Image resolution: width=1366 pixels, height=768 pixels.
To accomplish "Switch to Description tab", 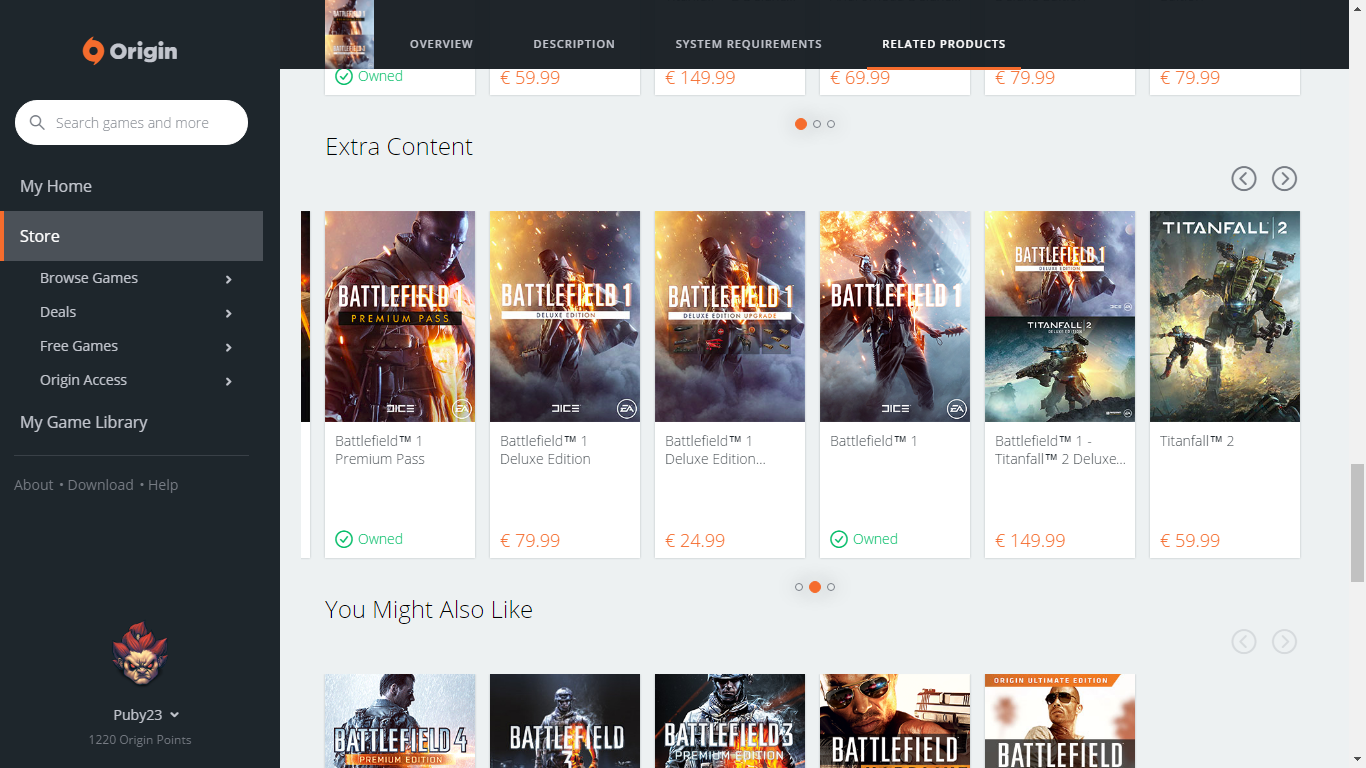I will point(574,44).
